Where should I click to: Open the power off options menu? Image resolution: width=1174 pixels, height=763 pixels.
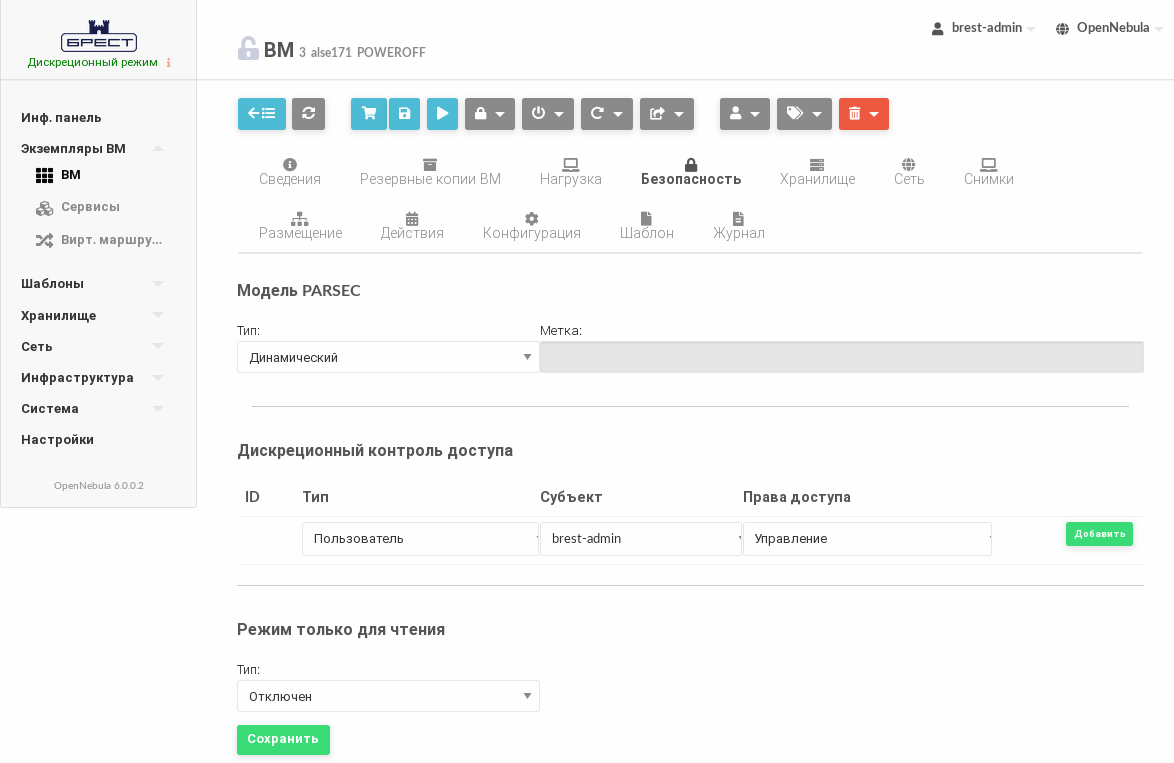(547, 114)
